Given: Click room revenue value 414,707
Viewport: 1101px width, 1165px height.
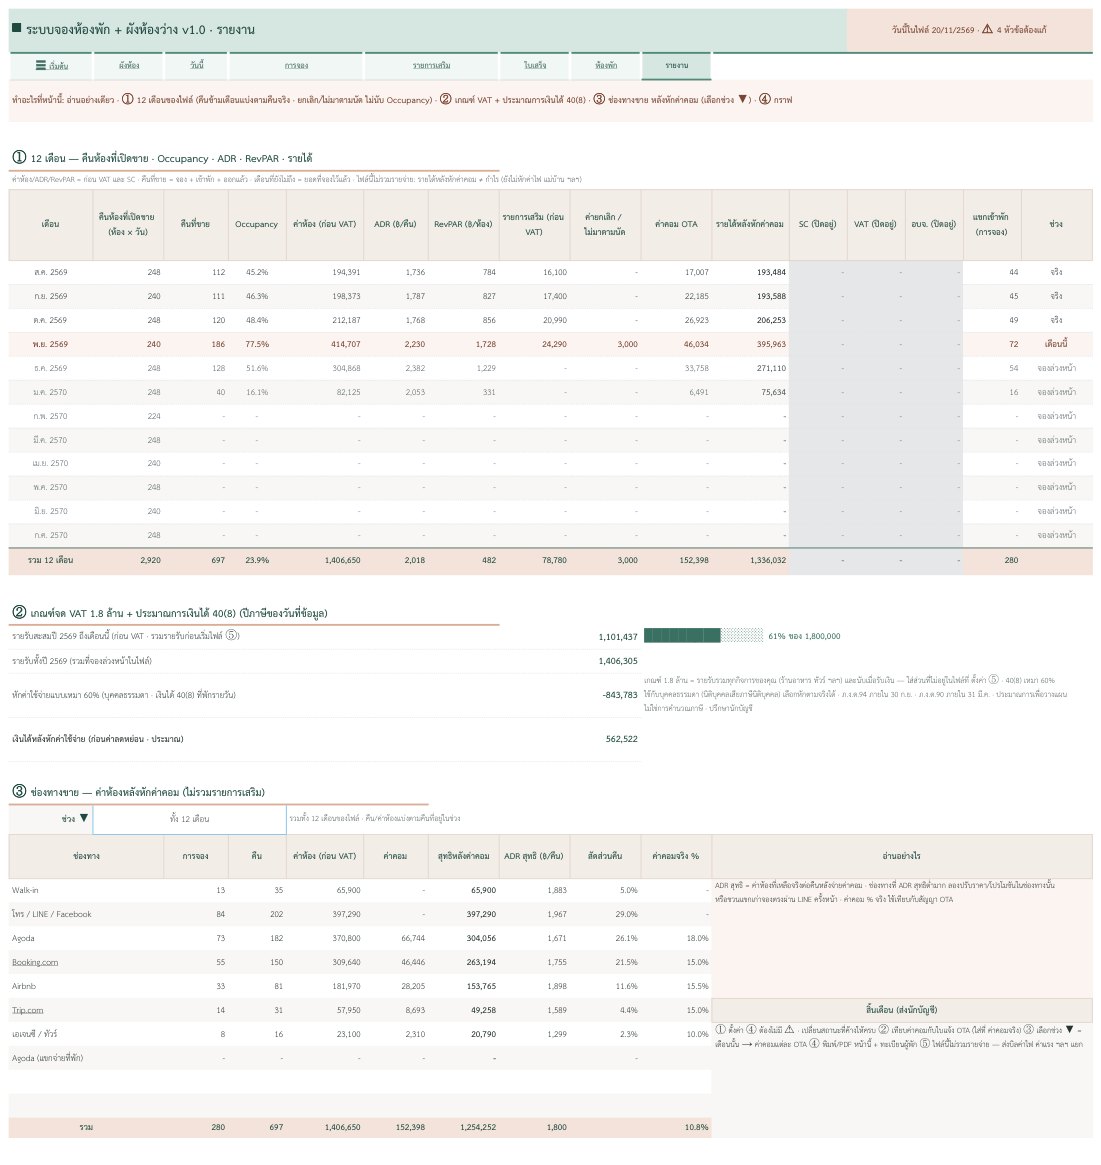Looking at the screenshot, I should pos(345,345).
